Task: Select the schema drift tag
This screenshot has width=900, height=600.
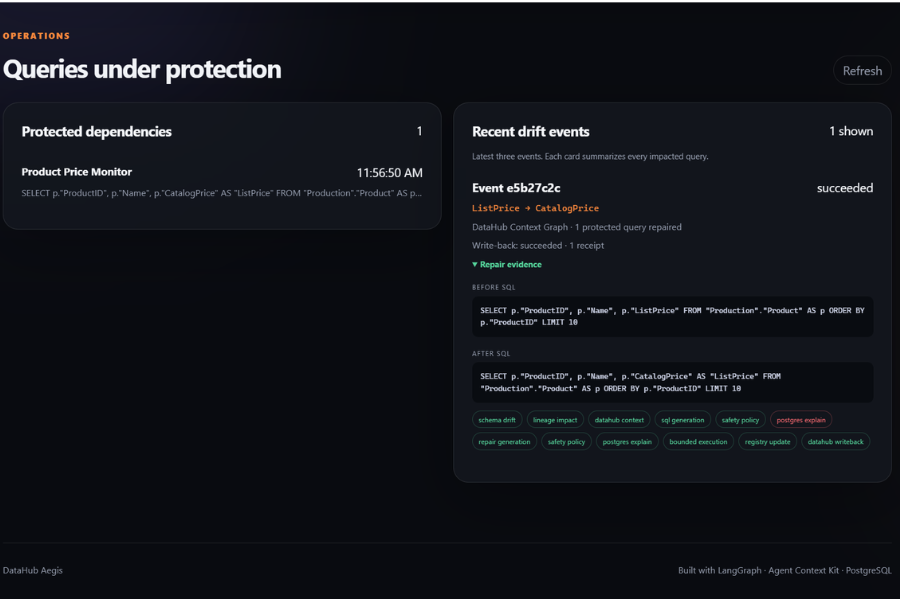Action: 496,420
